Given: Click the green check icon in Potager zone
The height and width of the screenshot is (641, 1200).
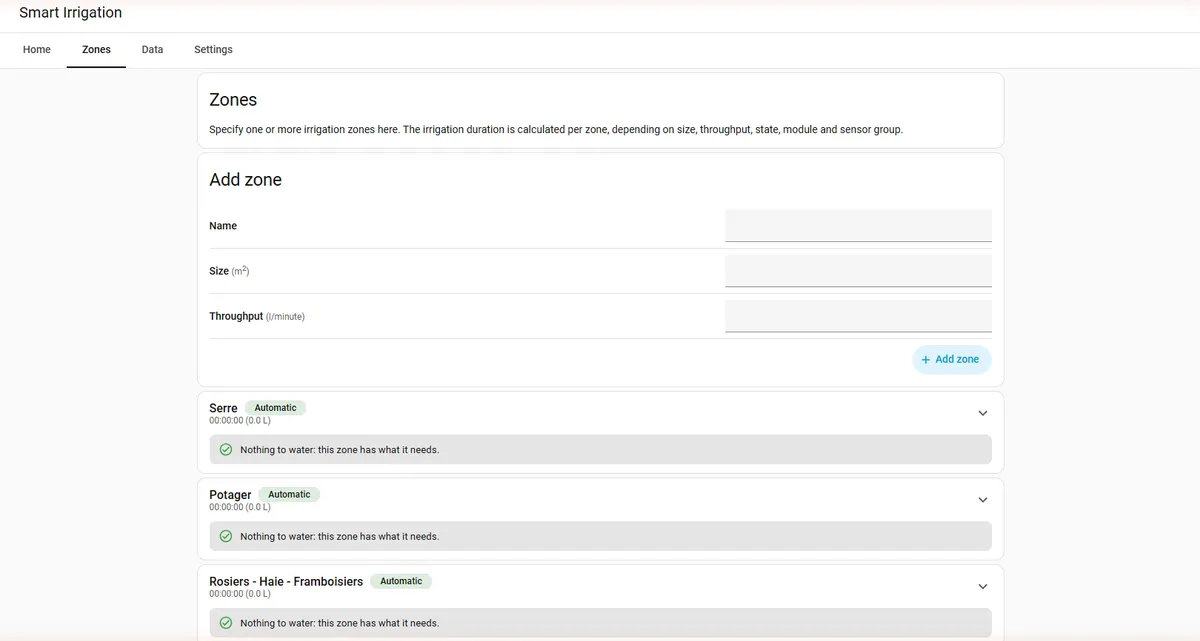Looking at the screenshot, I should 226,536.
